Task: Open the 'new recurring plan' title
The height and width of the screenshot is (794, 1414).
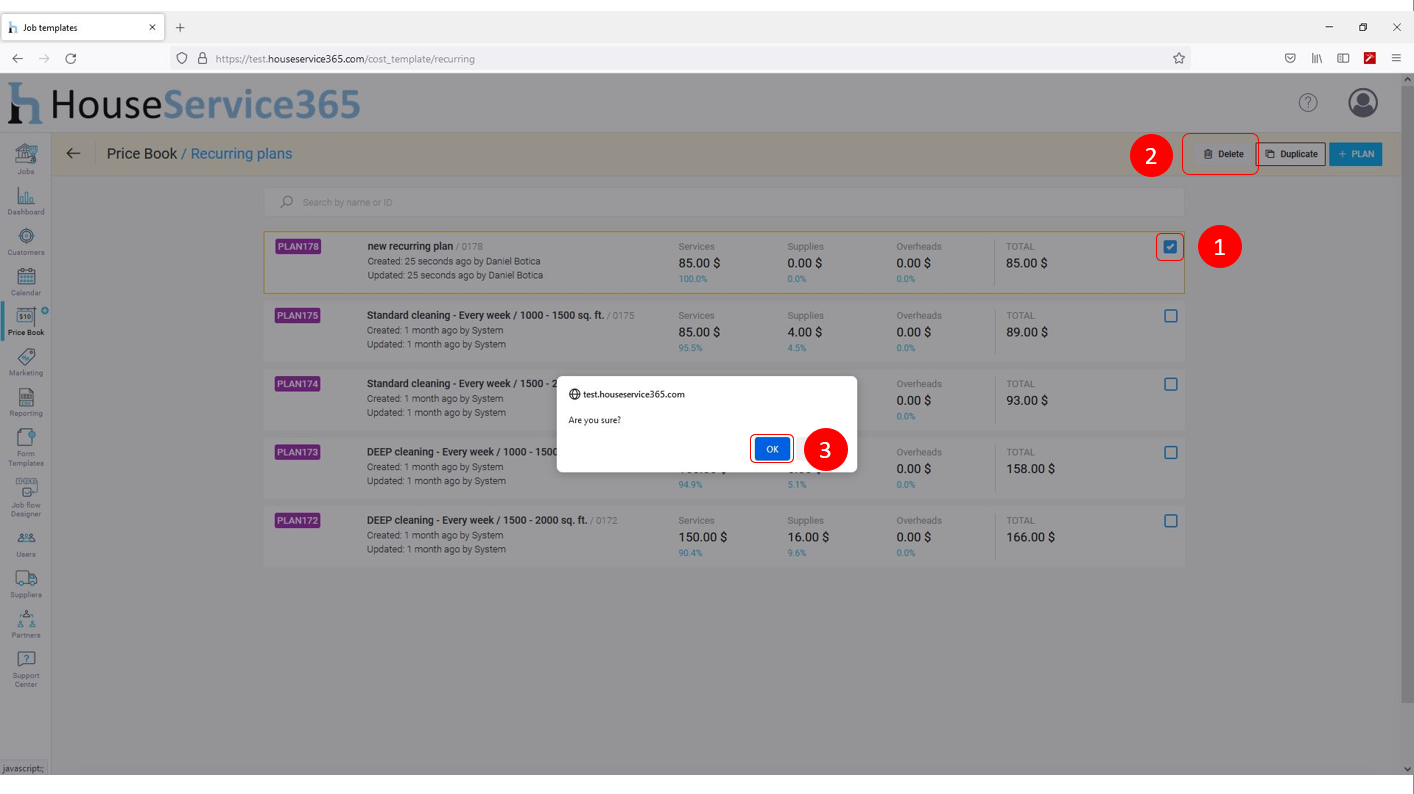Action: click(410, 246)
